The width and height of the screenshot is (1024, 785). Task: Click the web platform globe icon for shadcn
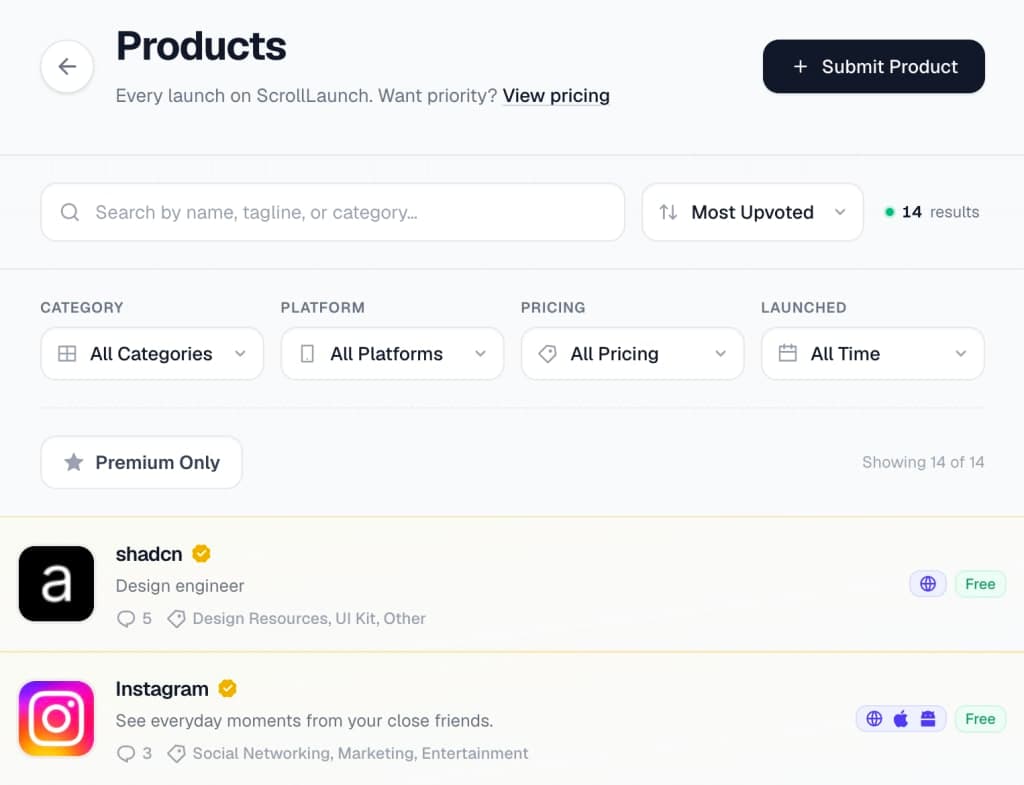(x=928, y=584)
